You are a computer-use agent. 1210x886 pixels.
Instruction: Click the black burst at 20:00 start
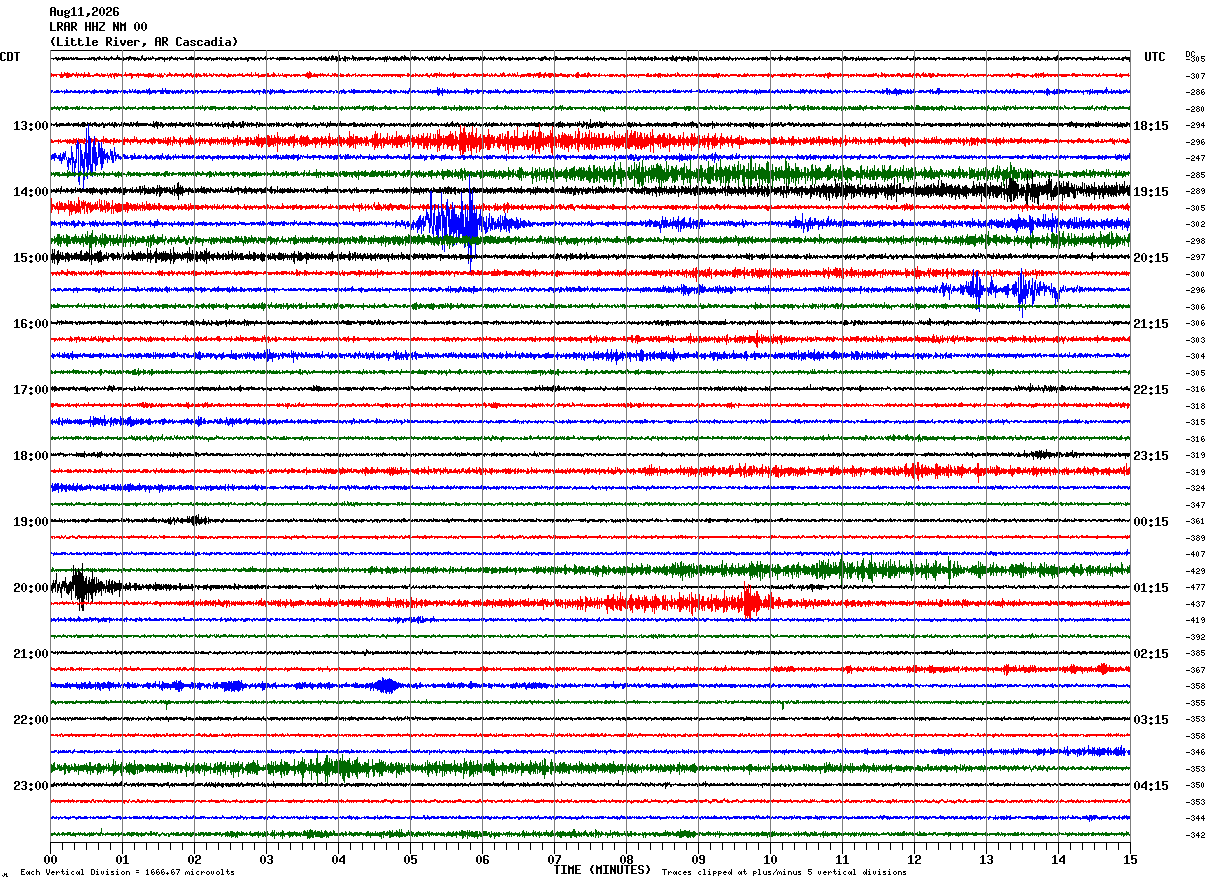coord(82,587)
